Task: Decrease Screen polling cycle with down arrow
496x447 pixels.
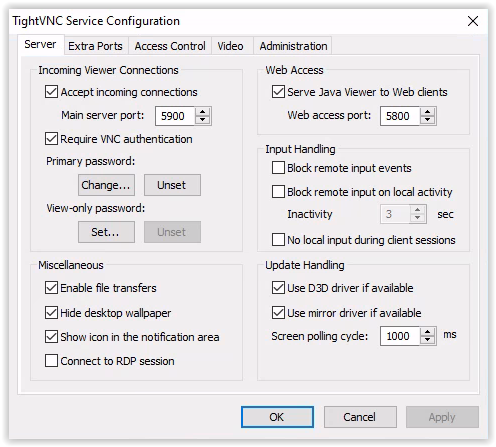Action: coord(427,340)
